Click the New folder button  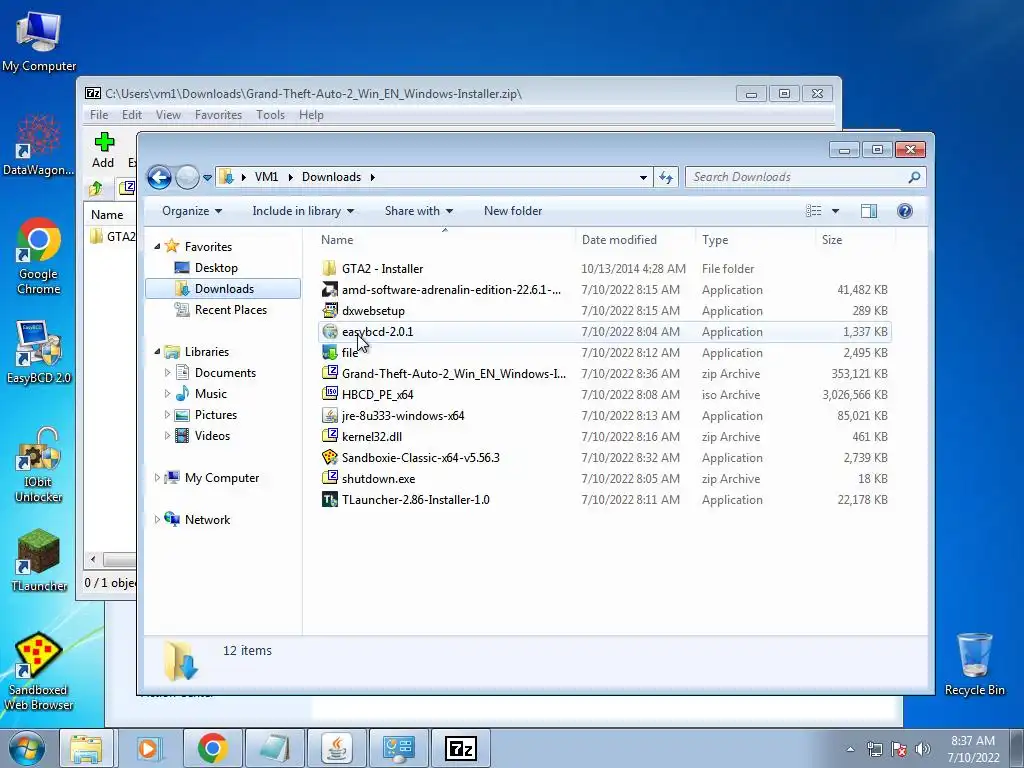coord(513,211)
